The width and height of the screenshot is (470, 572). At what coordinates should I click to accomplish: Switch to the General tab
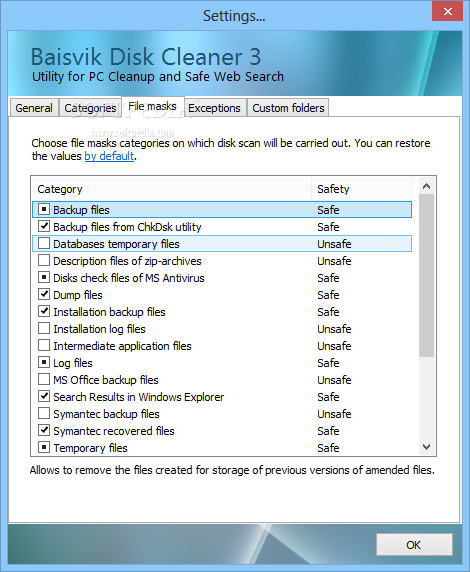point(34,108)
